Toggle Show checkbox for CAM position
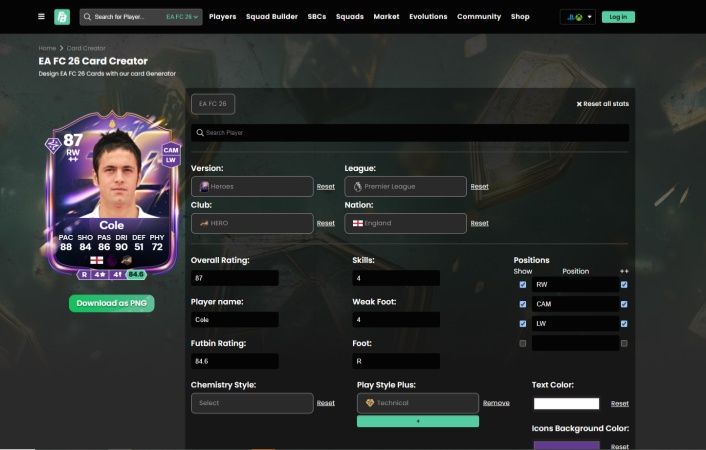 pos(523,304)
